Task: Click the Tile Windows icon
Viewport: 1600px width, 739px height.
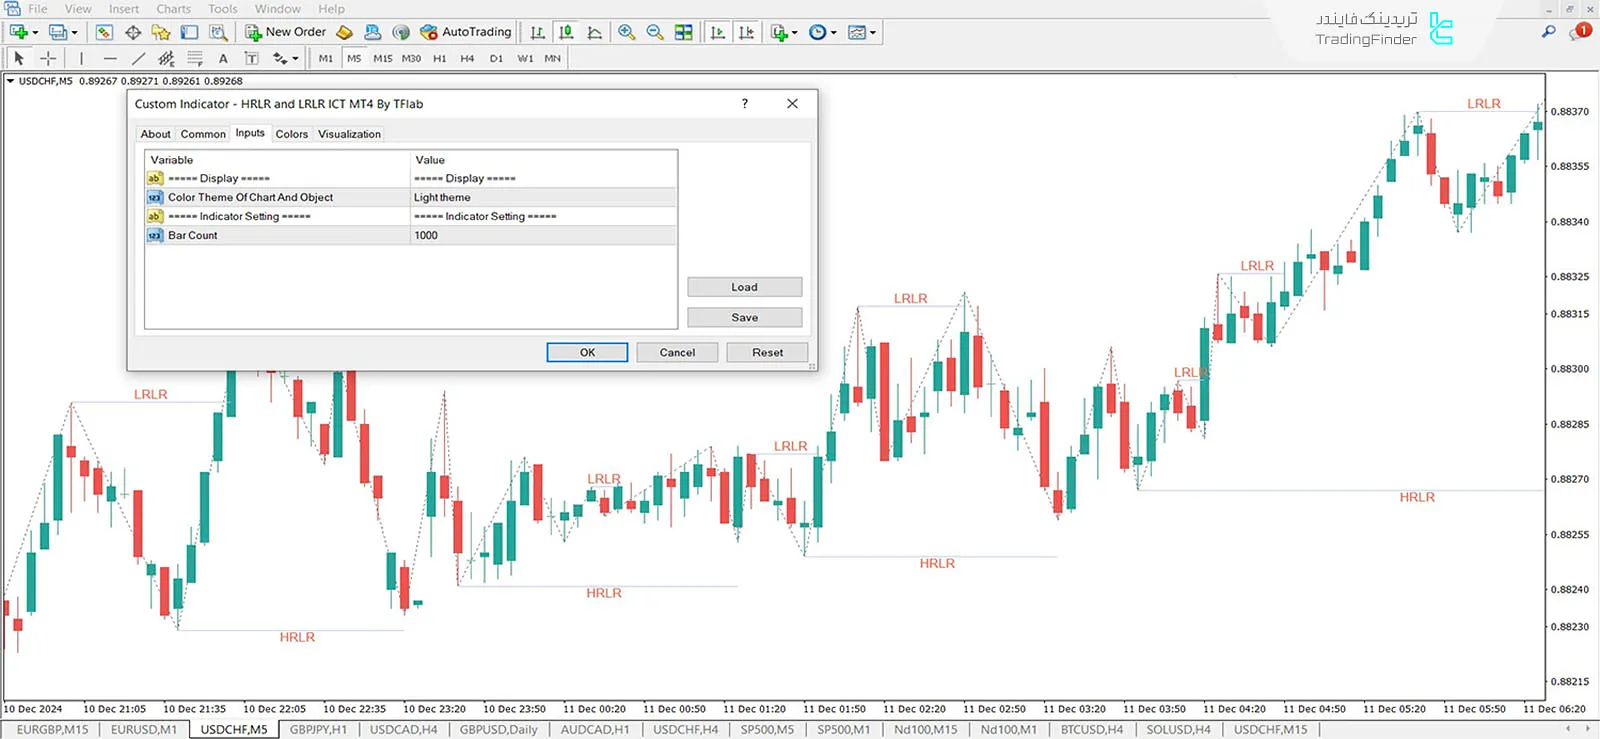Action: point(684,32)
